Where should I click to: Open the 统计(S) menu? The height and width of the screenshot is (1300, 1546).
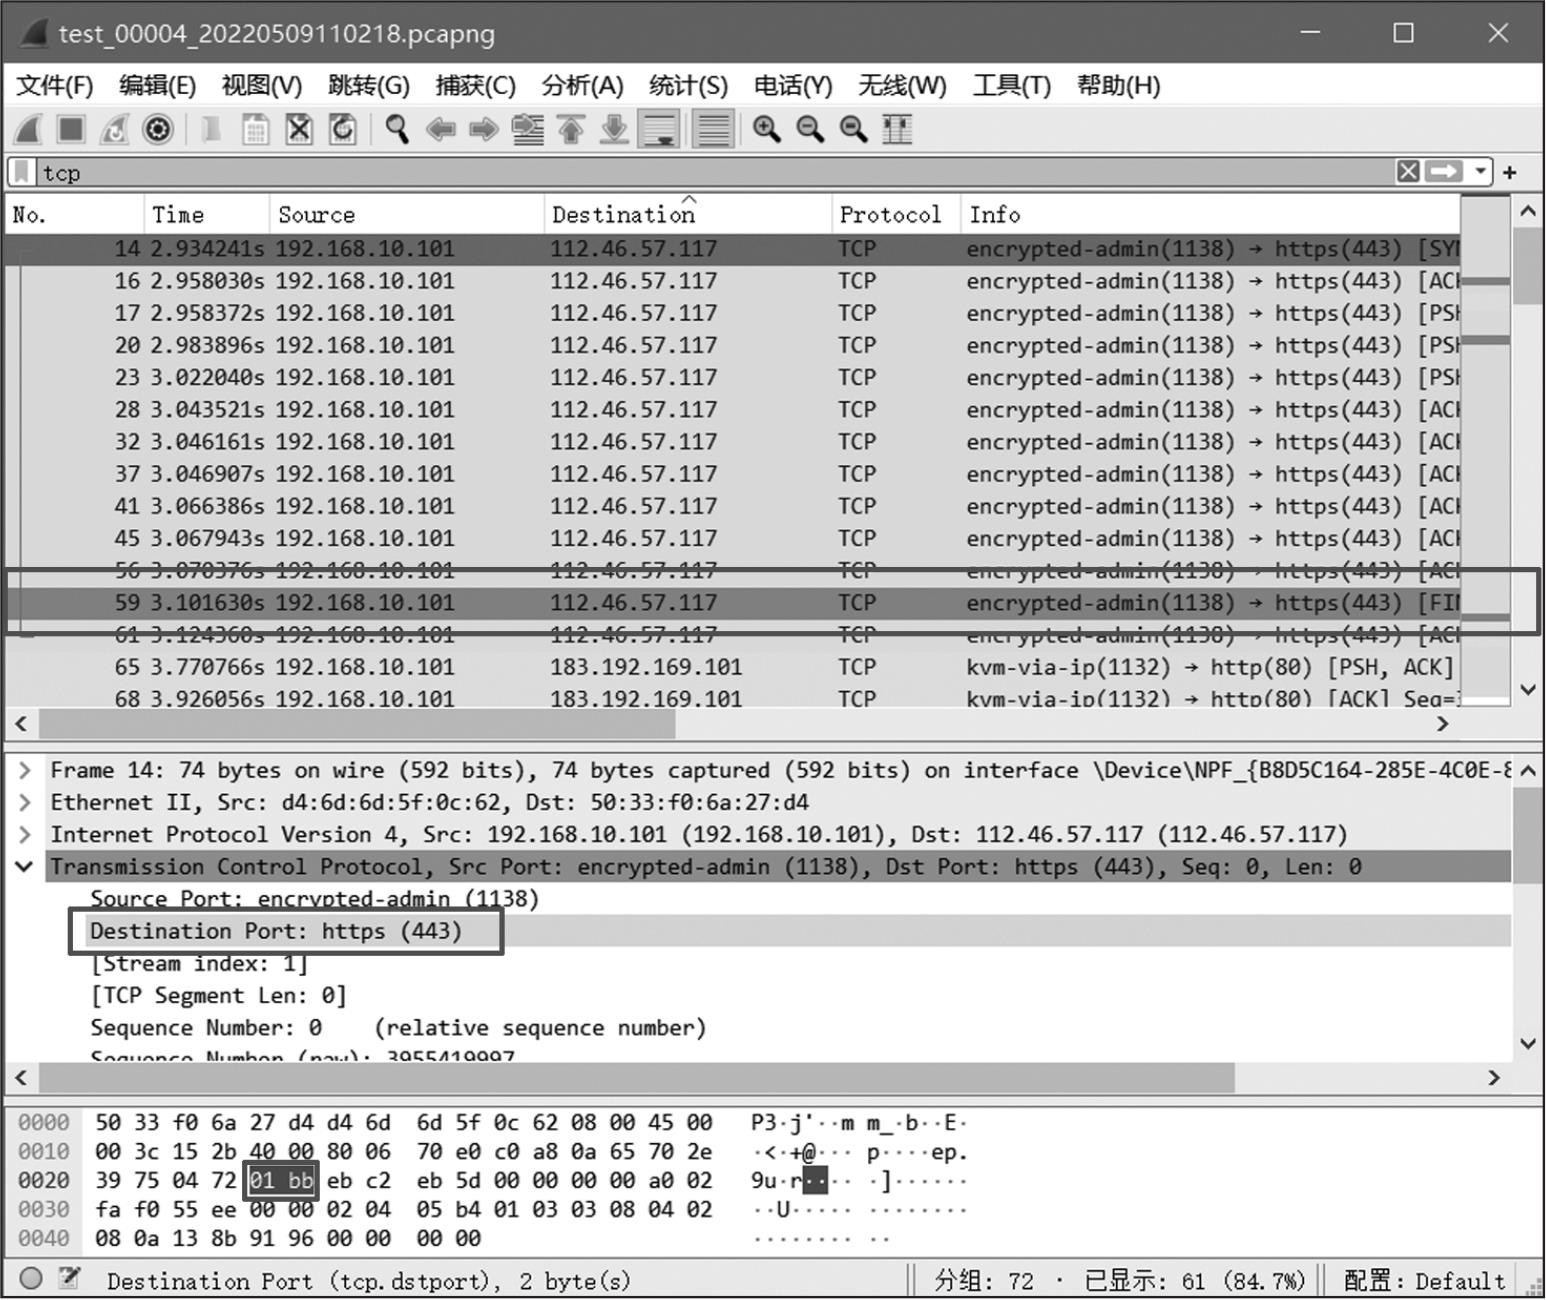[688, 86]
